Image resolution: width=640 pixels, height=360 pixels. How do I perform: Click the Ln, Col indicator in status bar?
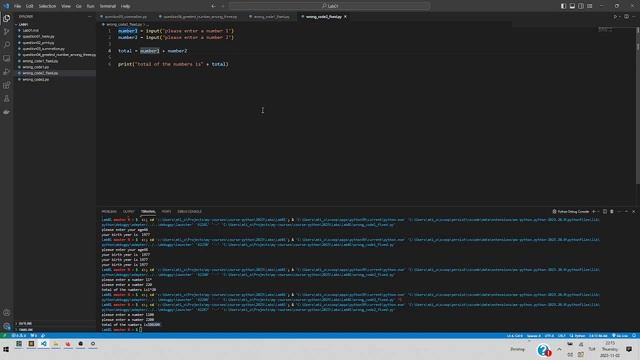tap(514, 336)
